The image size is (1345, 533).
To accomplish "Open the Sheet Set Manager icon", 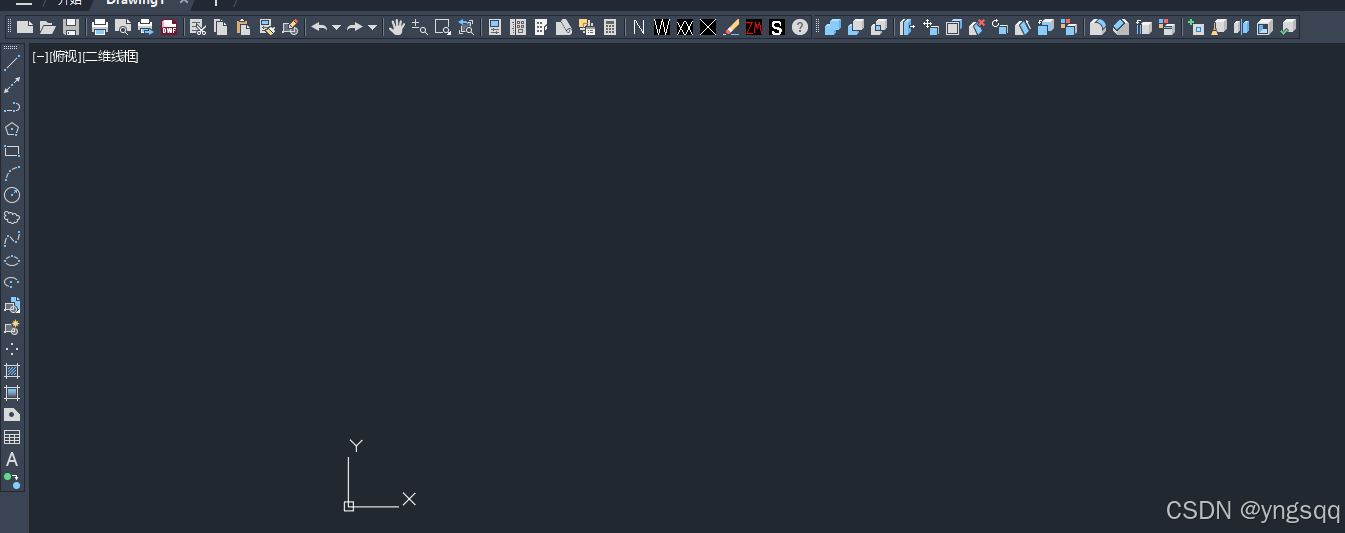I will coord(564,27).
